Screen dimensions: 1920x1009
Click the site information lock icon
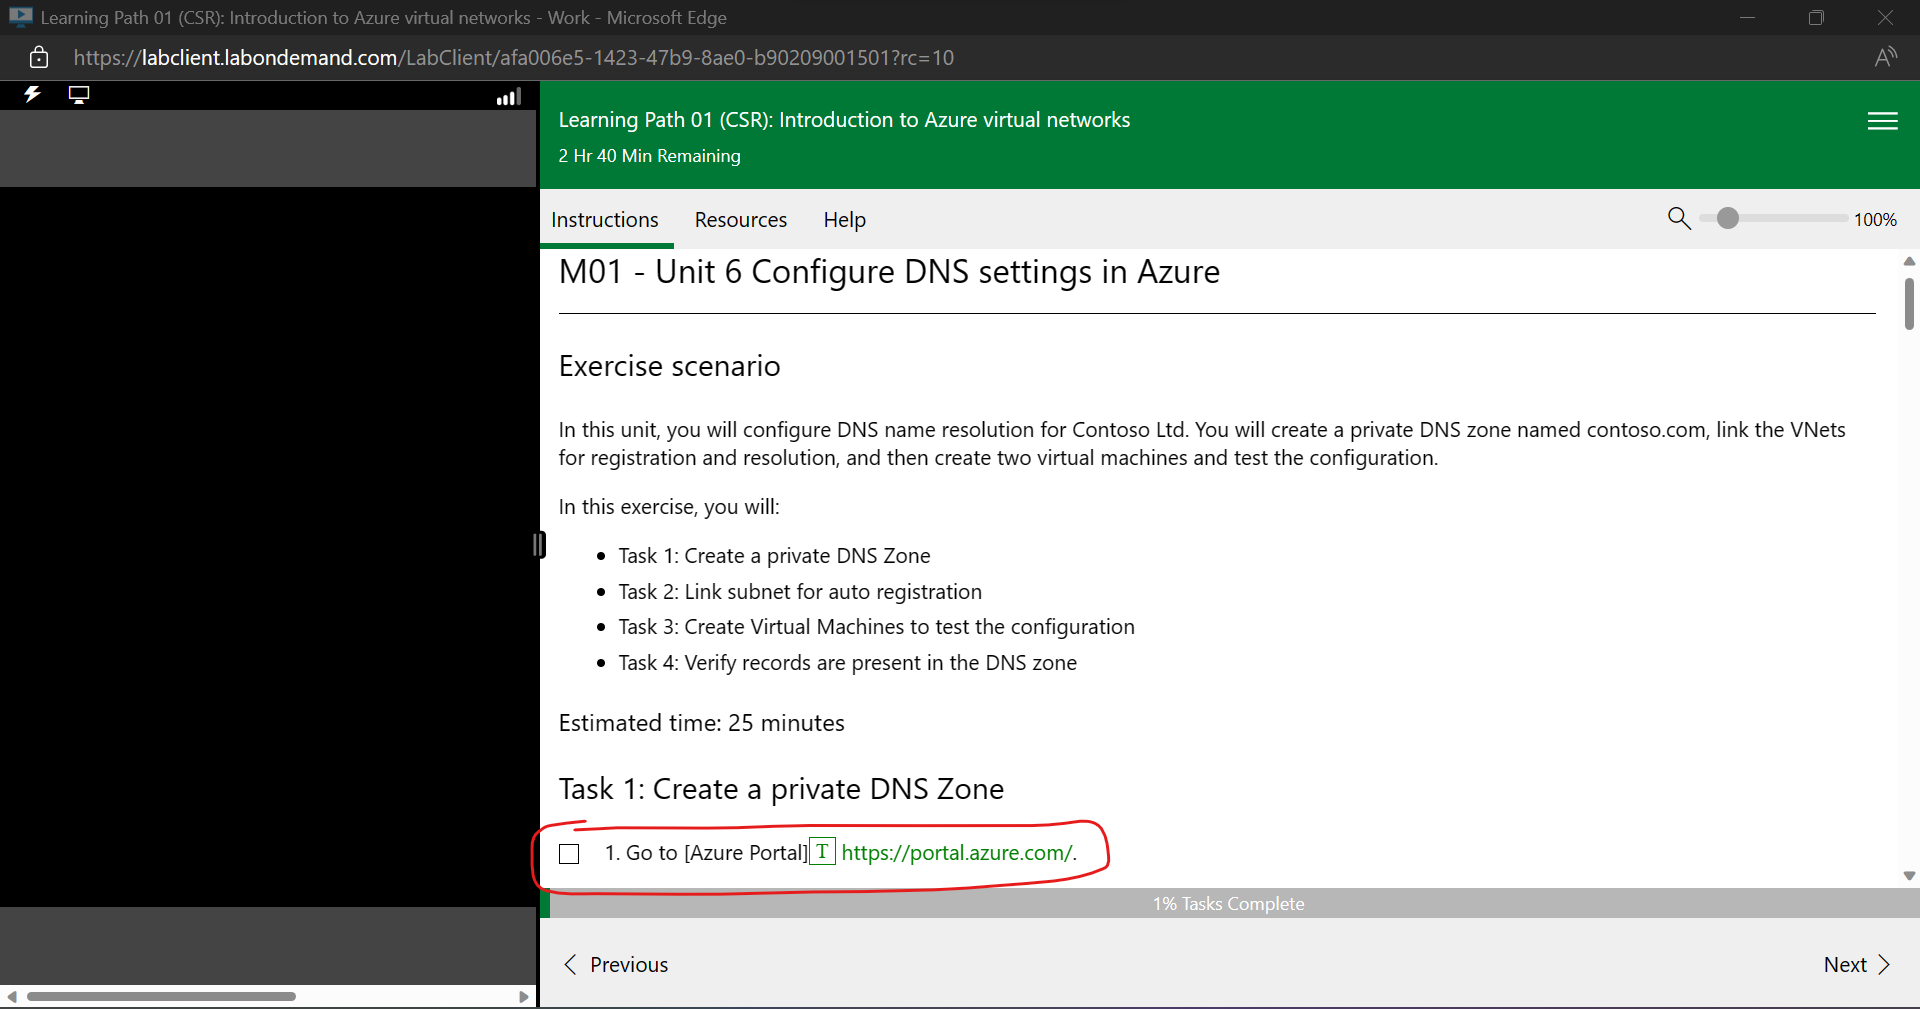coord(39,57)
